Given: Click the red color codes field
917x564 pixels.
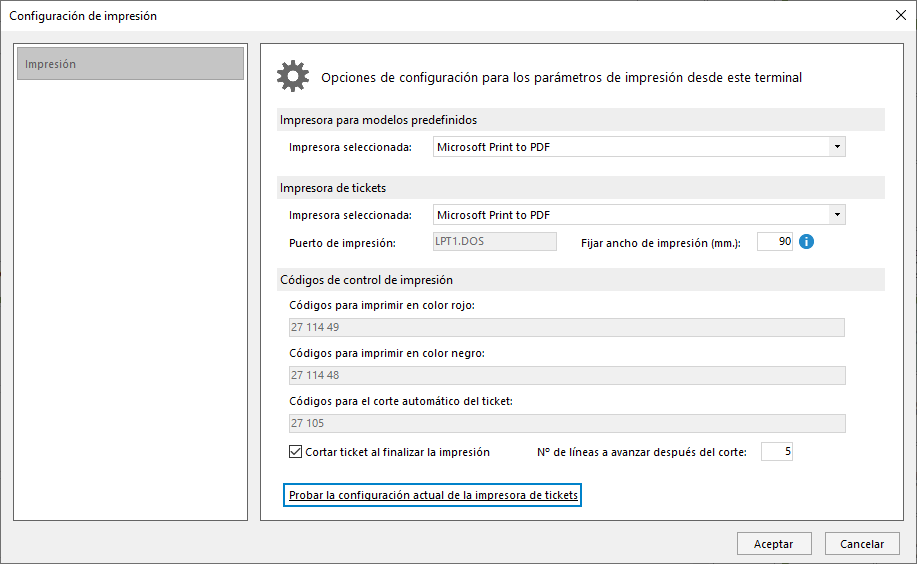Looking at the screenshot, I should (567, 327).
